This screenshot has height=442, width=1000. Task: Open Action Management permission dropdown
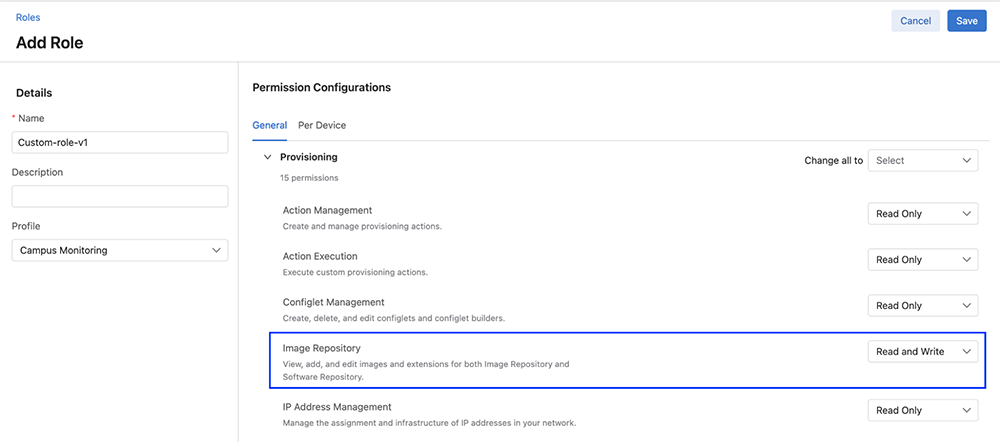(923, 214)
